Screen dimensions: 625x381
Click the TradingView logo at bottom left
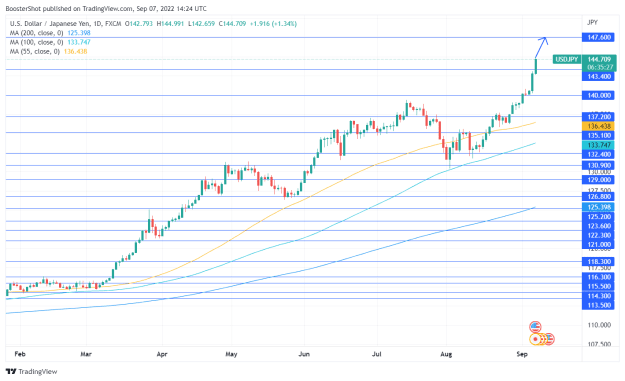coord(32,371)
